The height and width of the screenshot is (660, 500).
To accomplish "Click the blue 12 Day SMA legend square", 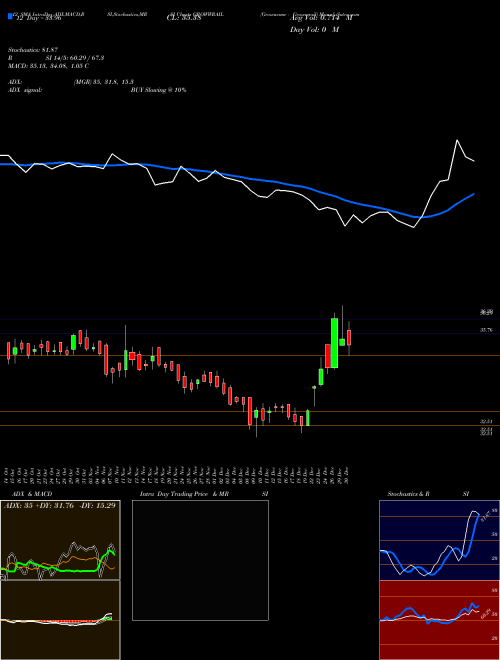I will click(10, 16).
